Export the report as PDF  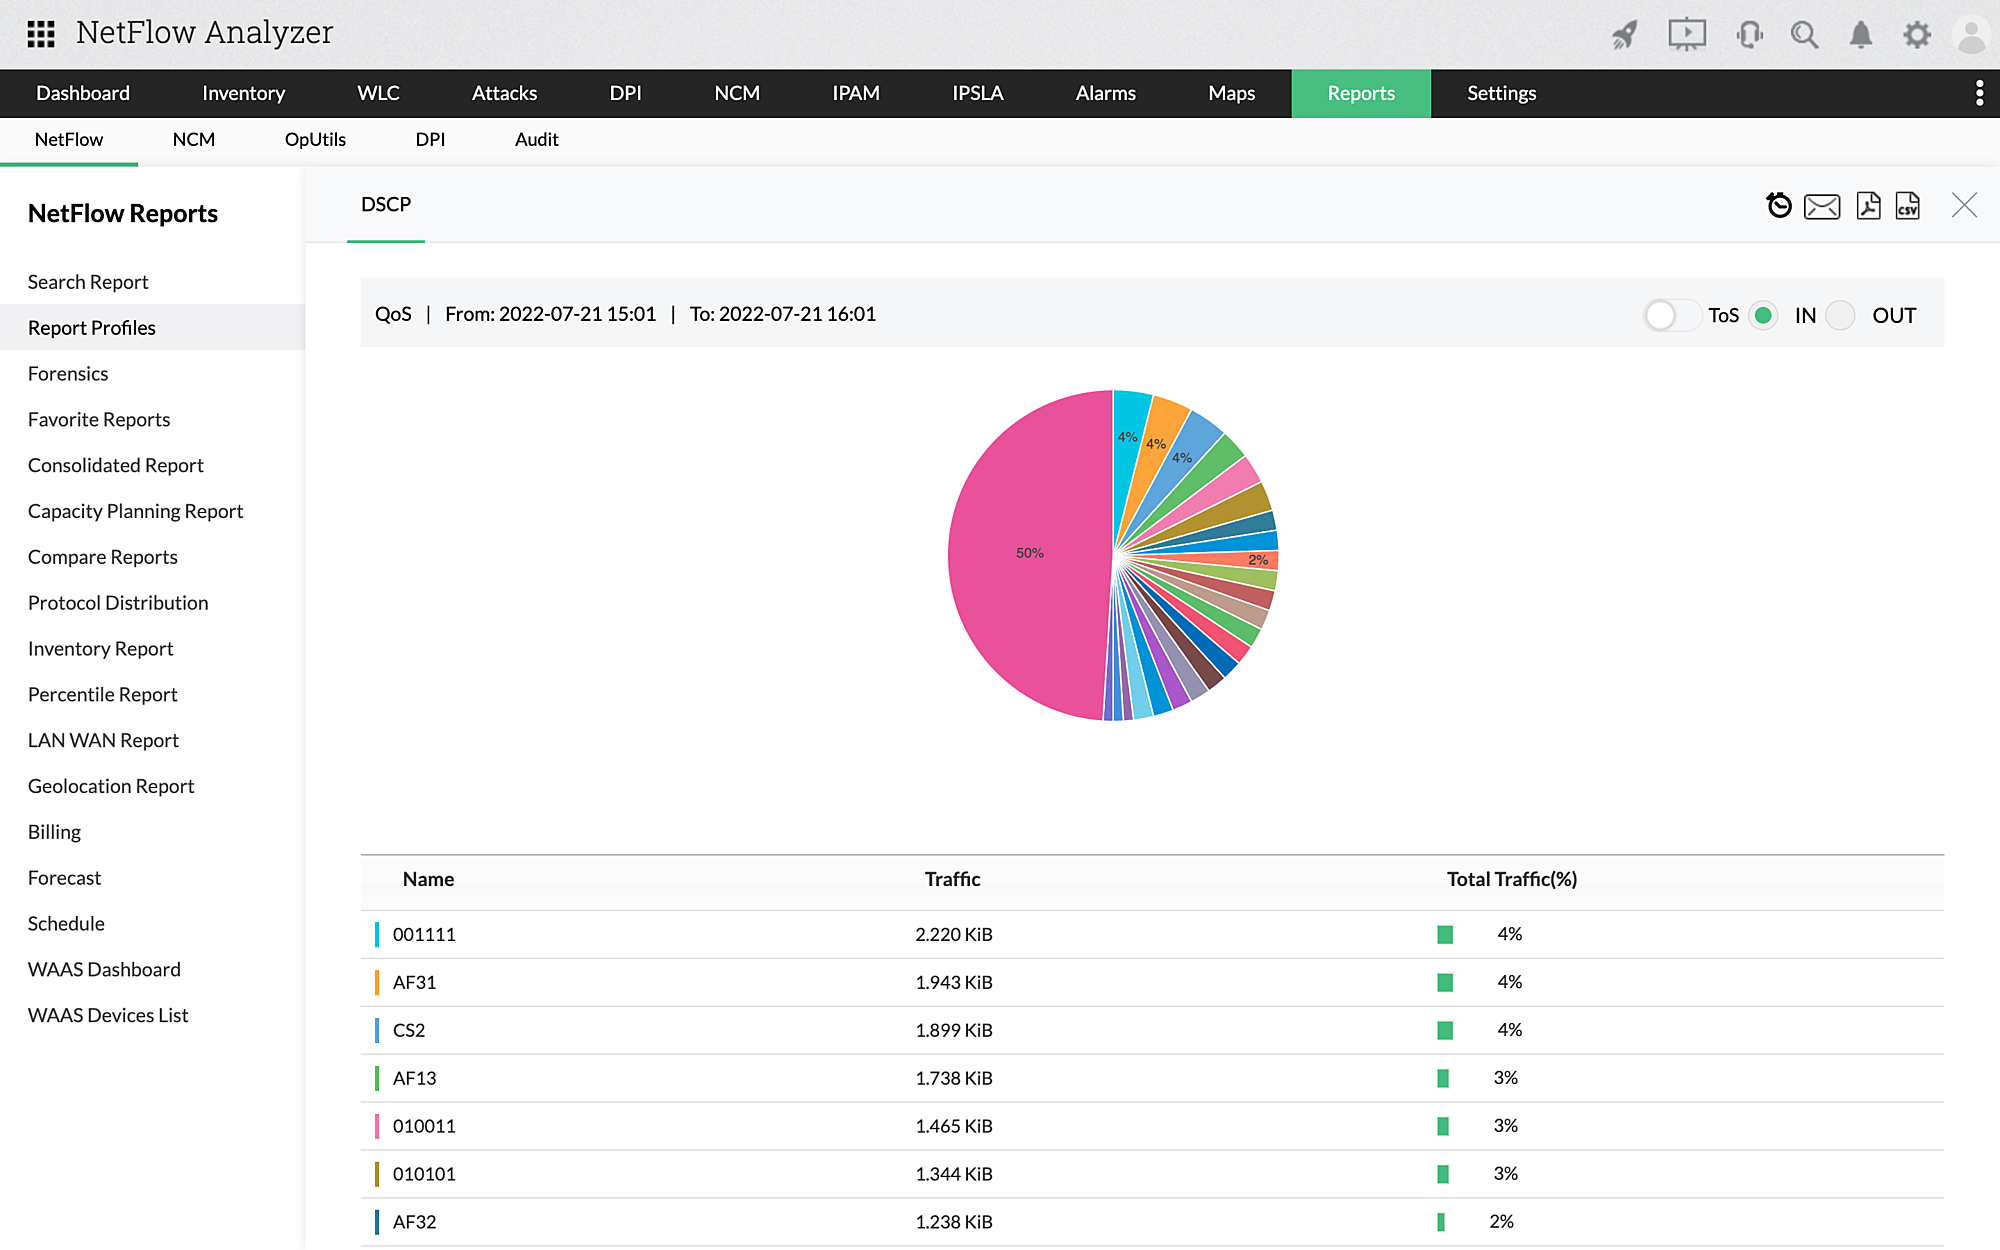pos(1868,205)
